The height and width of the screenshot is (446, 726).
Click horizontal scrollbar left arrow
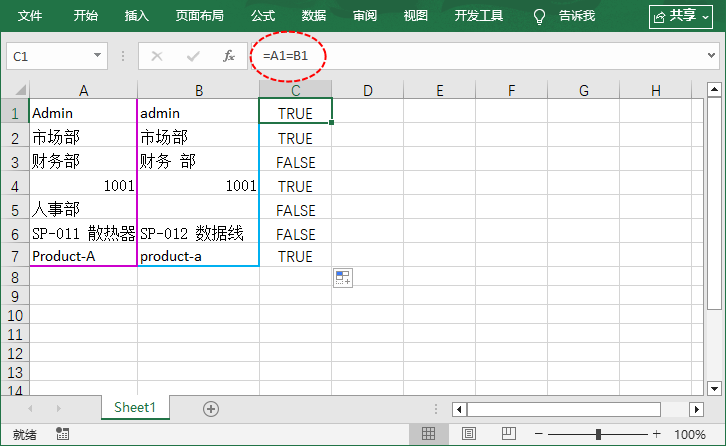pos(459,409)
